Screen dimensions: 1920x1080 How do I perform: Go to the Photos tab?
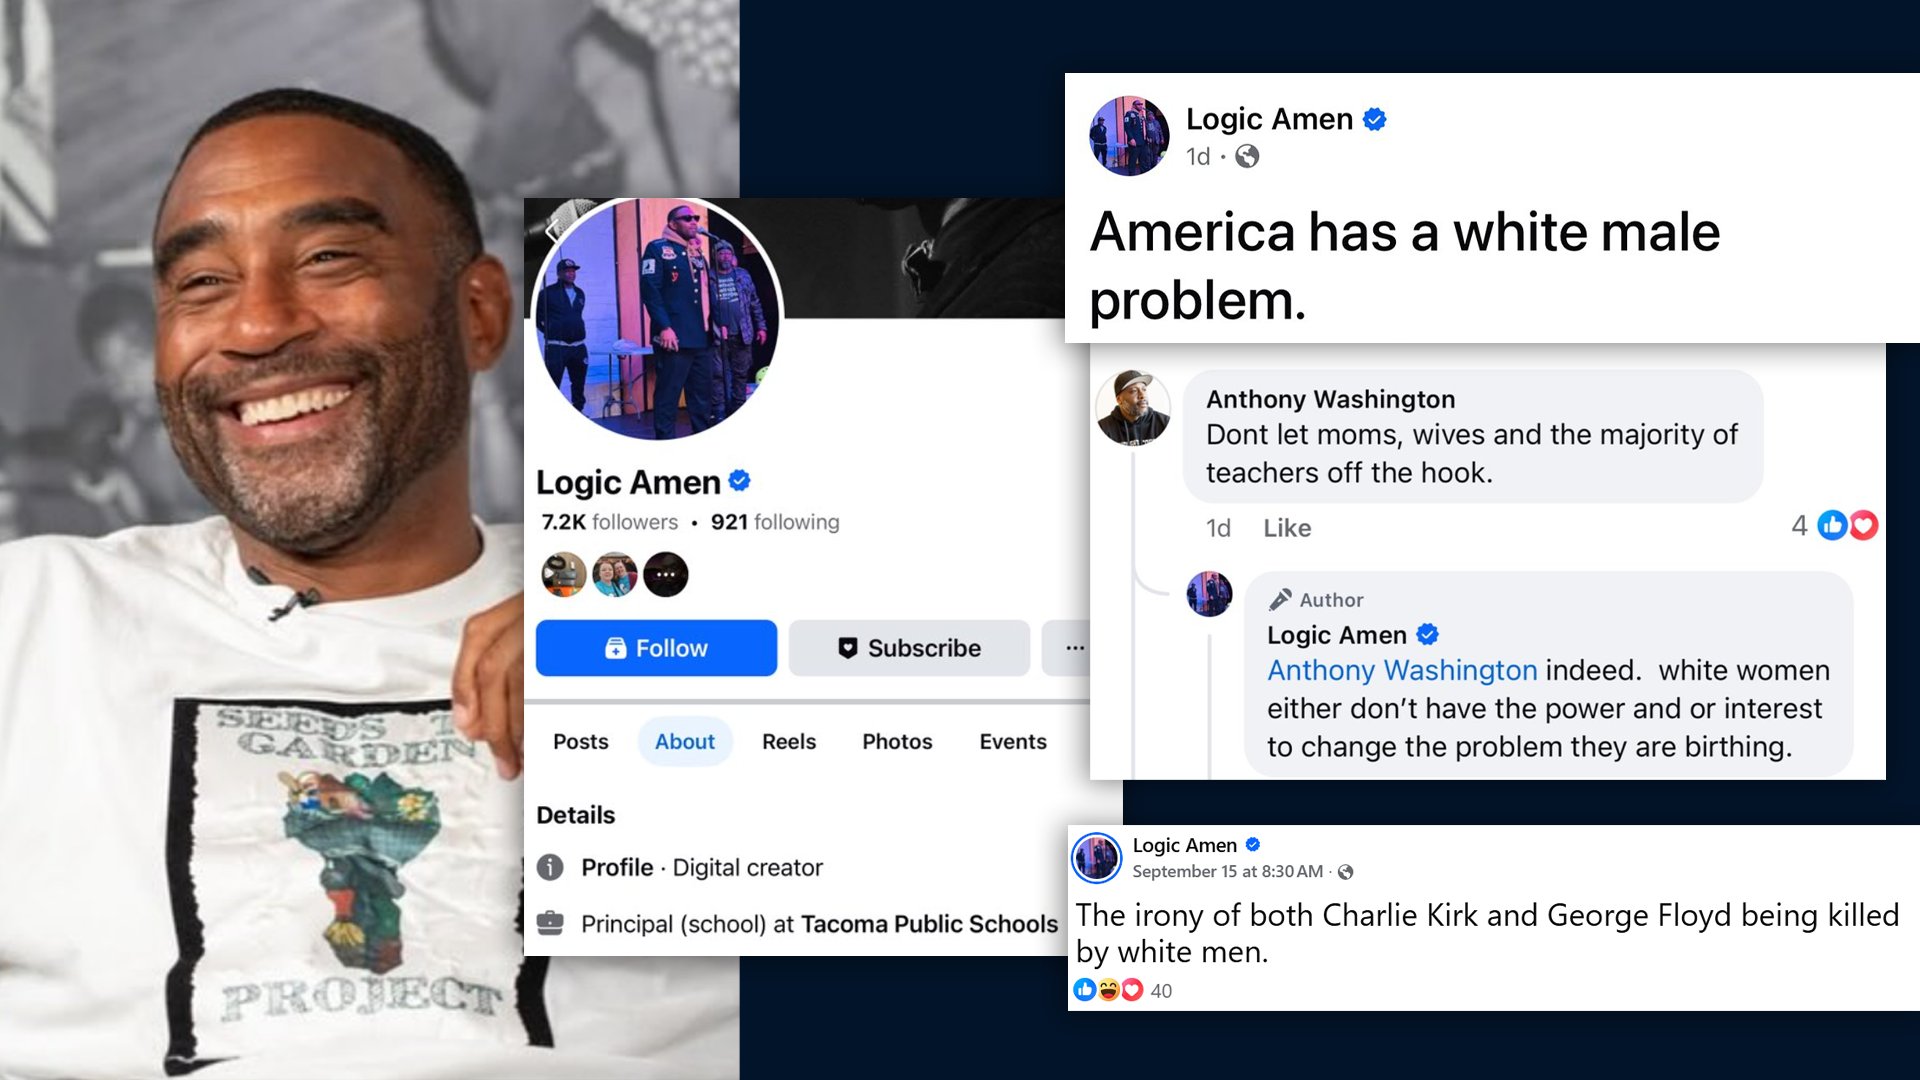[897, 741]
